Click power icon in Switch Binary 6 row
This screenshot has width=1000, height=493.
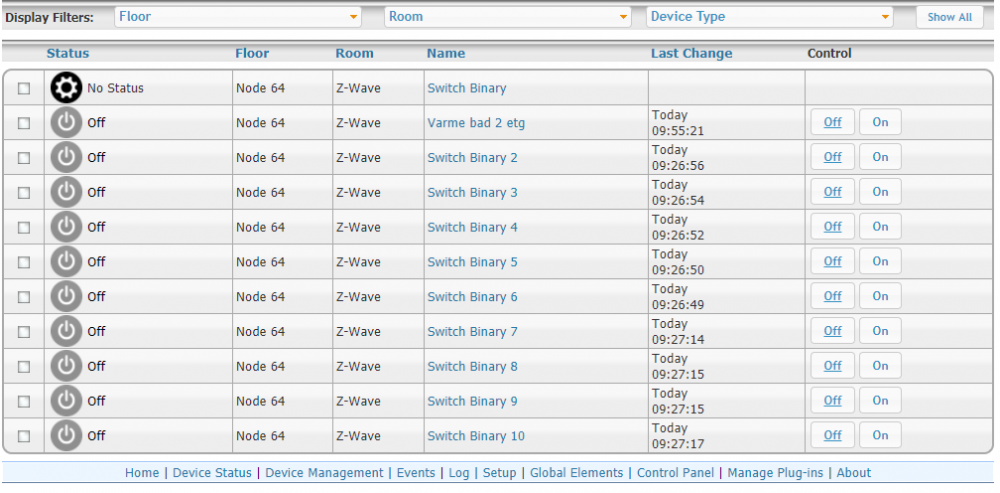(x=66, y=297)
